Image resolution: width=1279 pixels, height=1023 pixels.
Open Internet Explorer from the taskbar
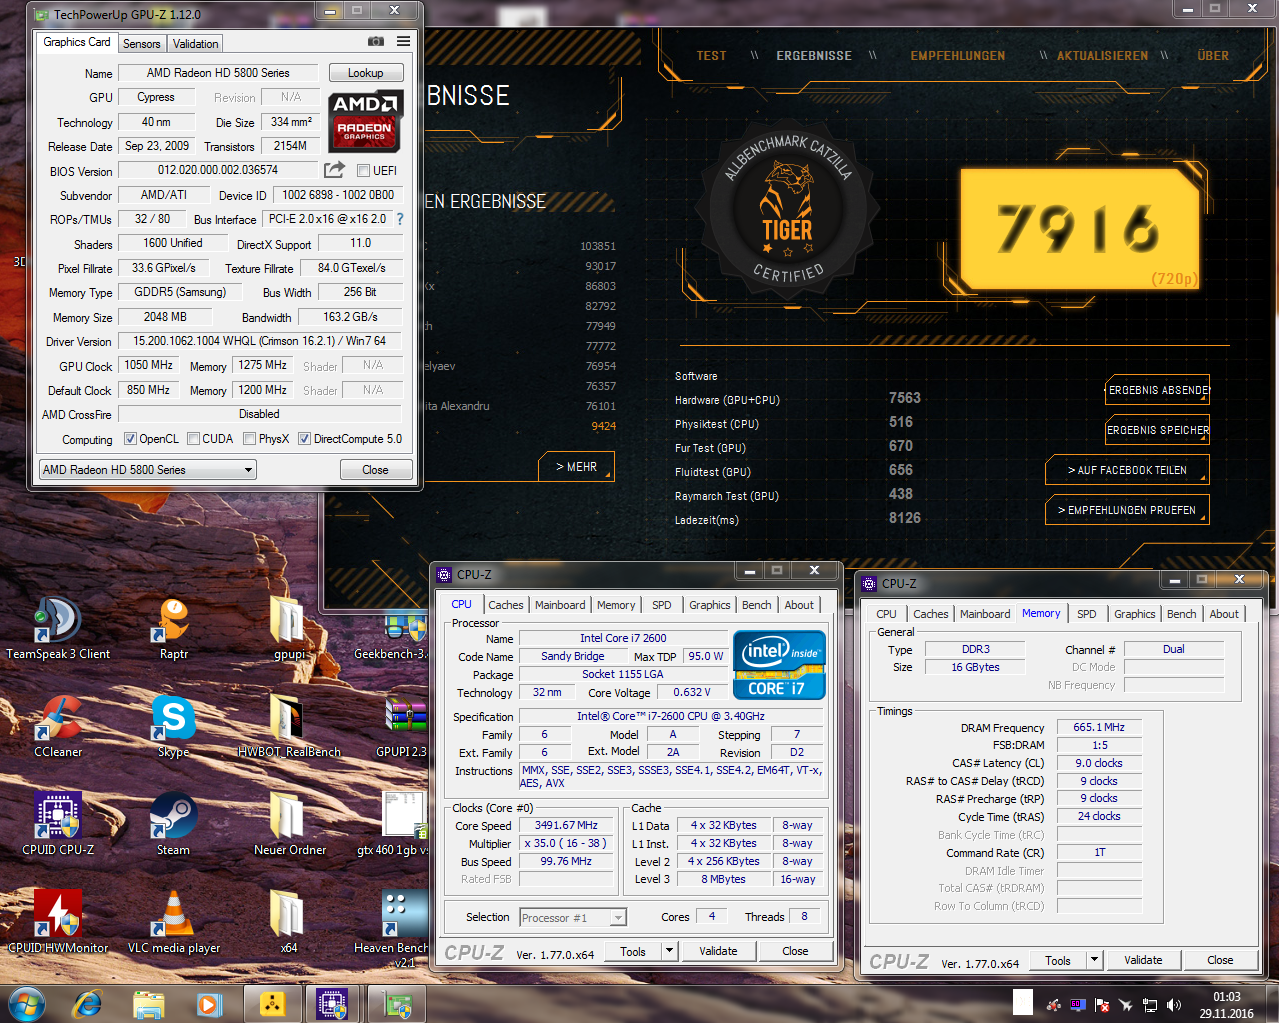click(x=89, y=1003)
